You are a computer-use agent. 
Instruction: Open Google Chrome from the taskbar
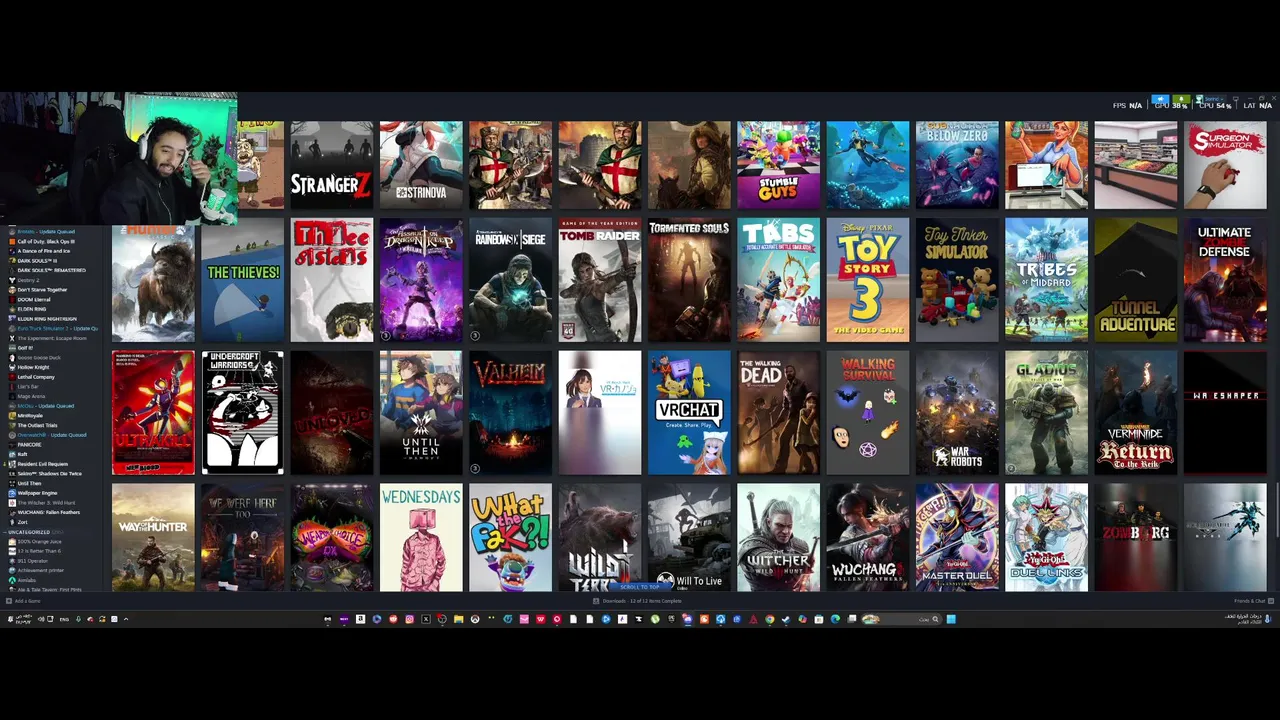click(x=769, y=619)
